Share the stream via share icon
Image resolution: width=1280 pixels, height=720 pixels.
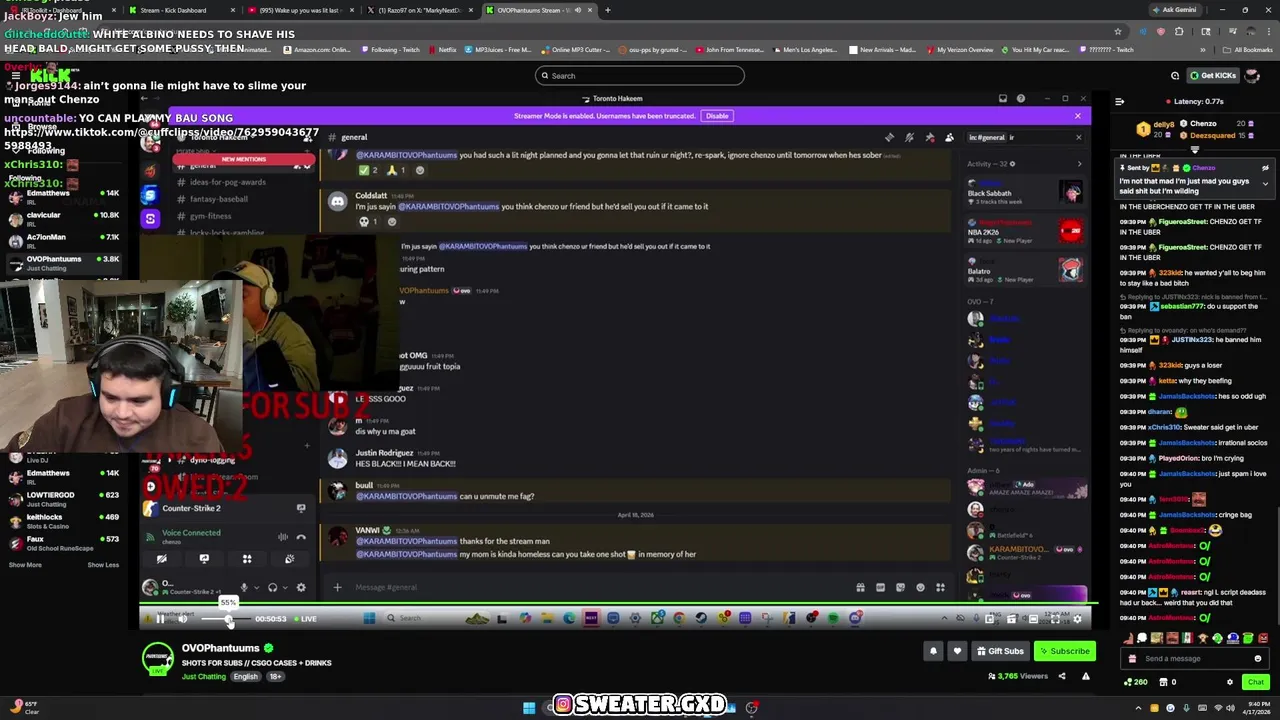(x=1062, y=676)
